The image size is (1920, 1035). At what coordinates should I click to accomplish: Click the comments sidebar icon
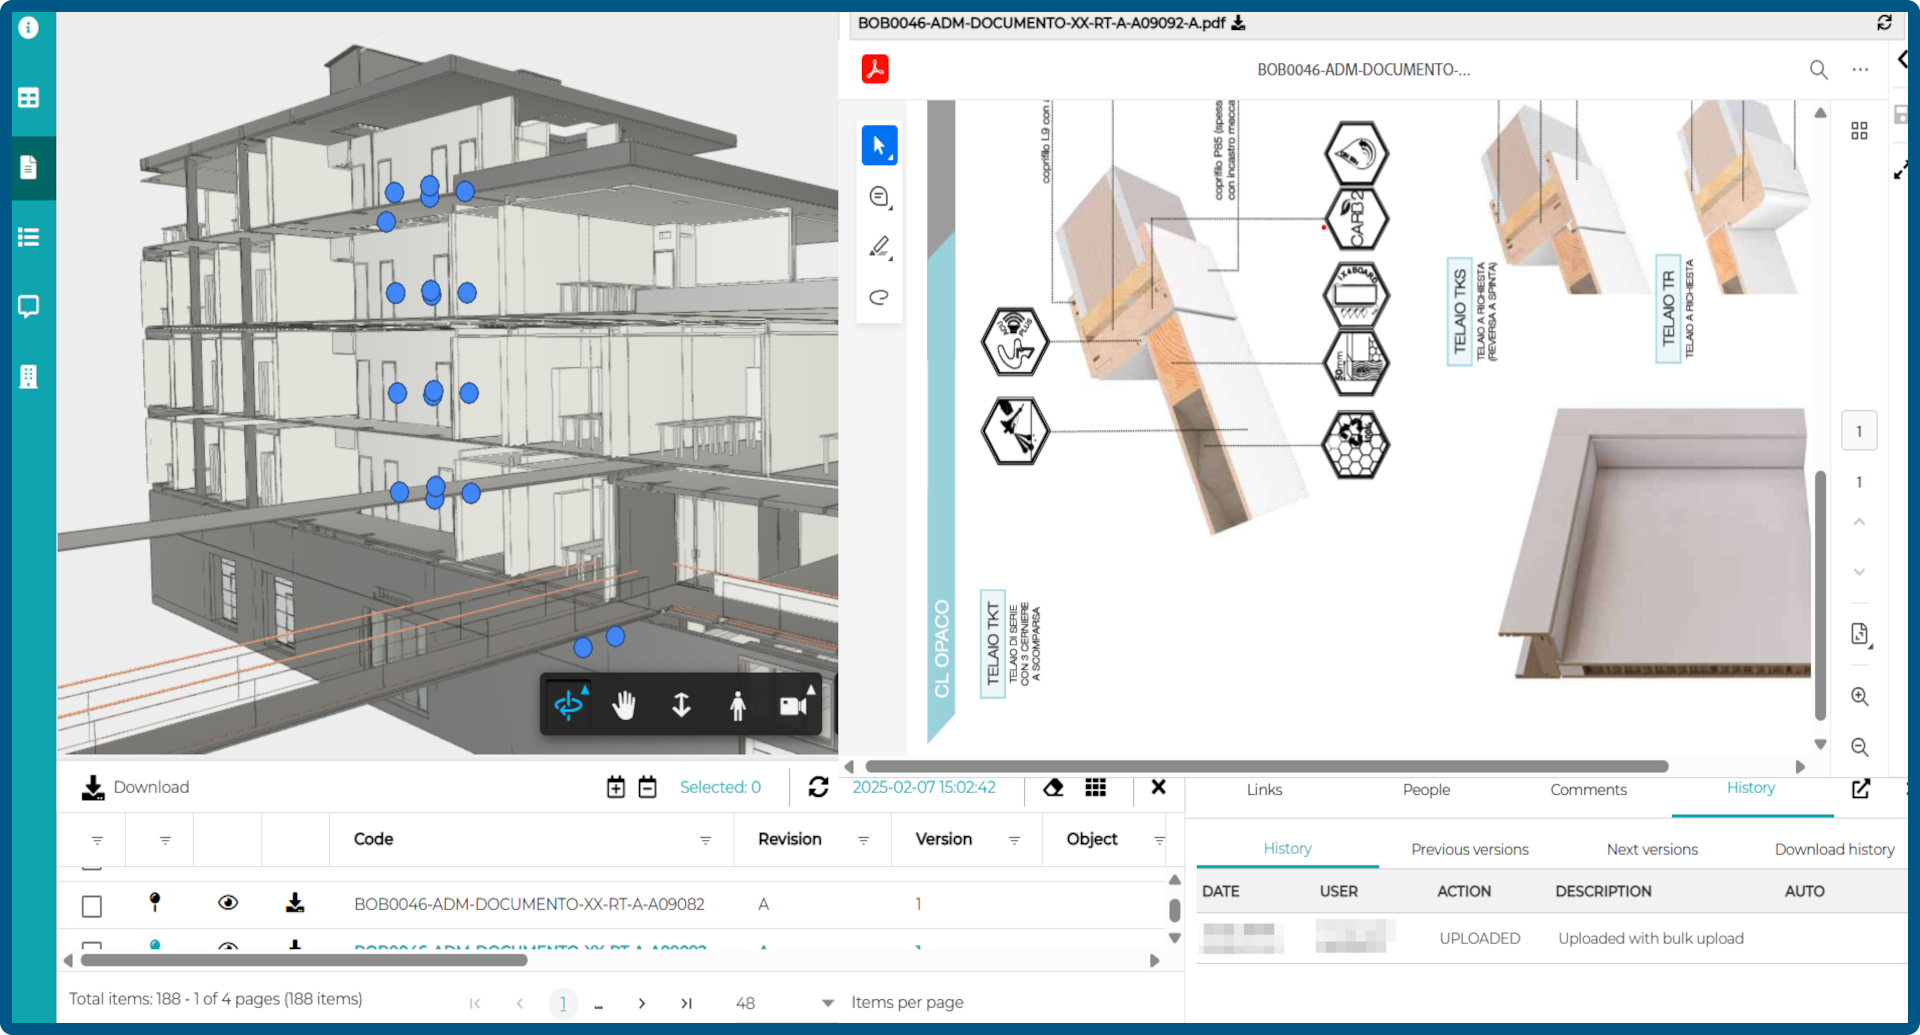pyautogui.click(x=29, y=306)
